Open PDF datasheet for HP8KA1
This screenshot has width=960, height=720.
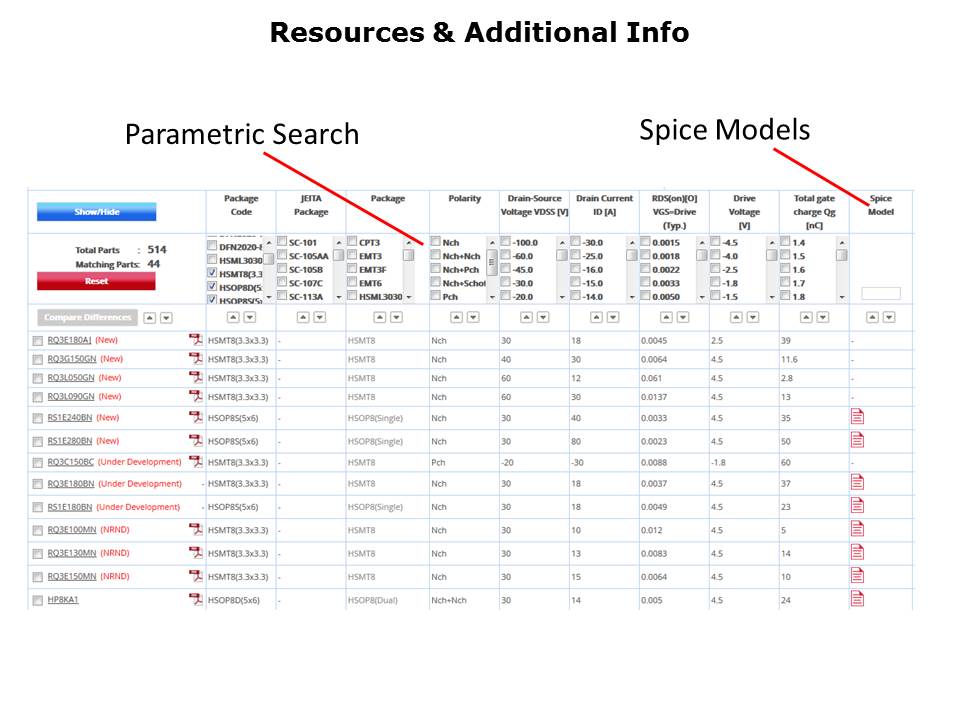pos(196,599)
